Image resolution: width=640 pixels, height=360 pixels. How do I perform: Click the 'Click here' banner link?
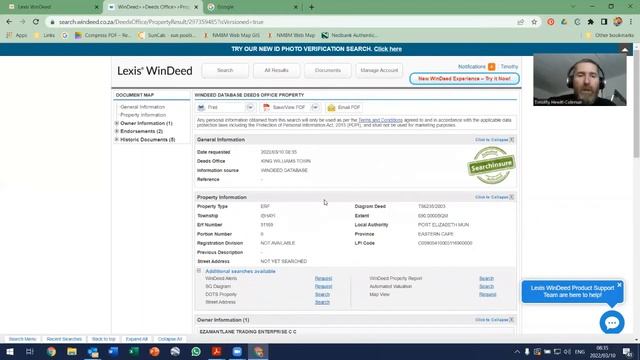click(x=388, y=49)
